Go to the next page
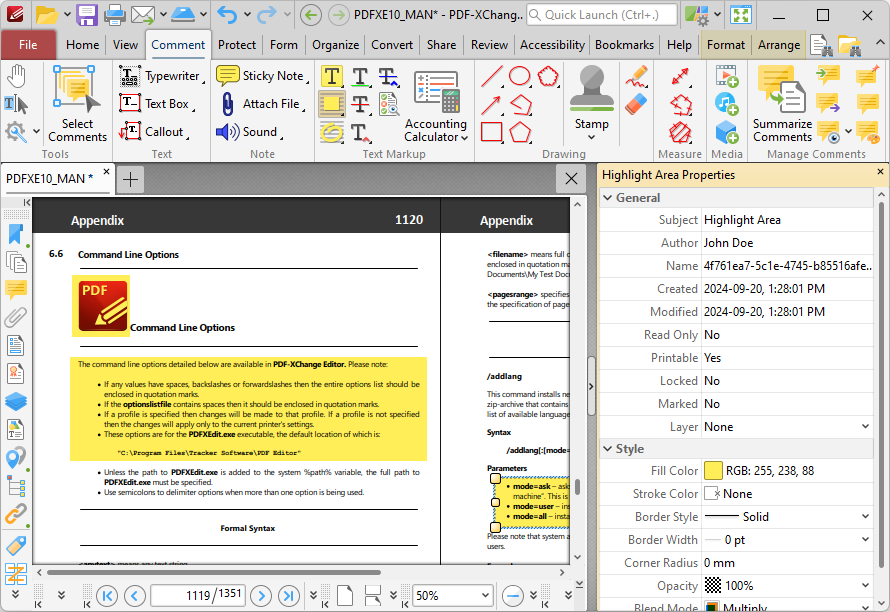Screen dimensions: 890x612 tap(261, 596)
